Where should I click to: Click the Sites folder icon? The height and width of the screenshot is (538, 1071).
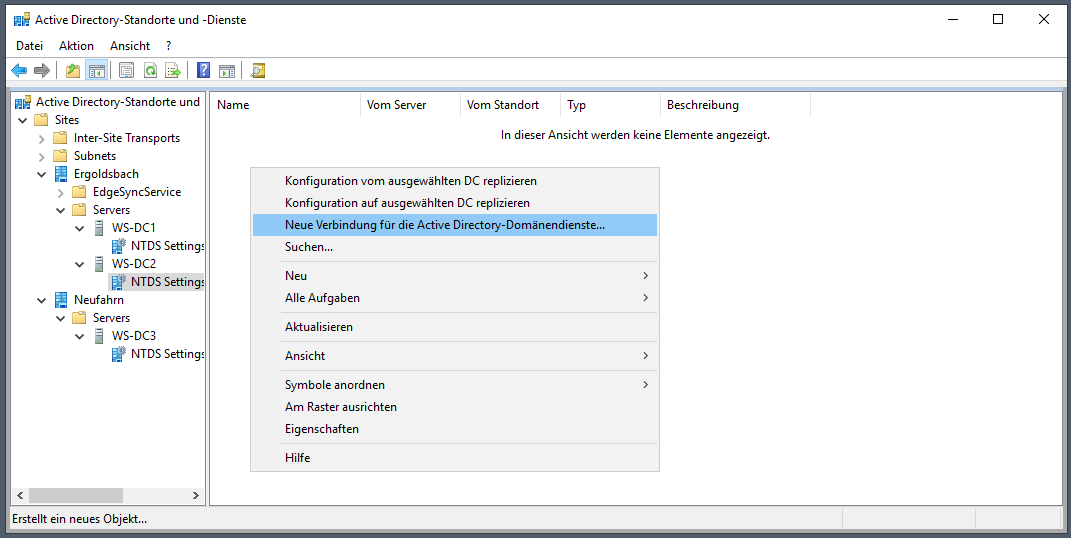pos(42,119)
